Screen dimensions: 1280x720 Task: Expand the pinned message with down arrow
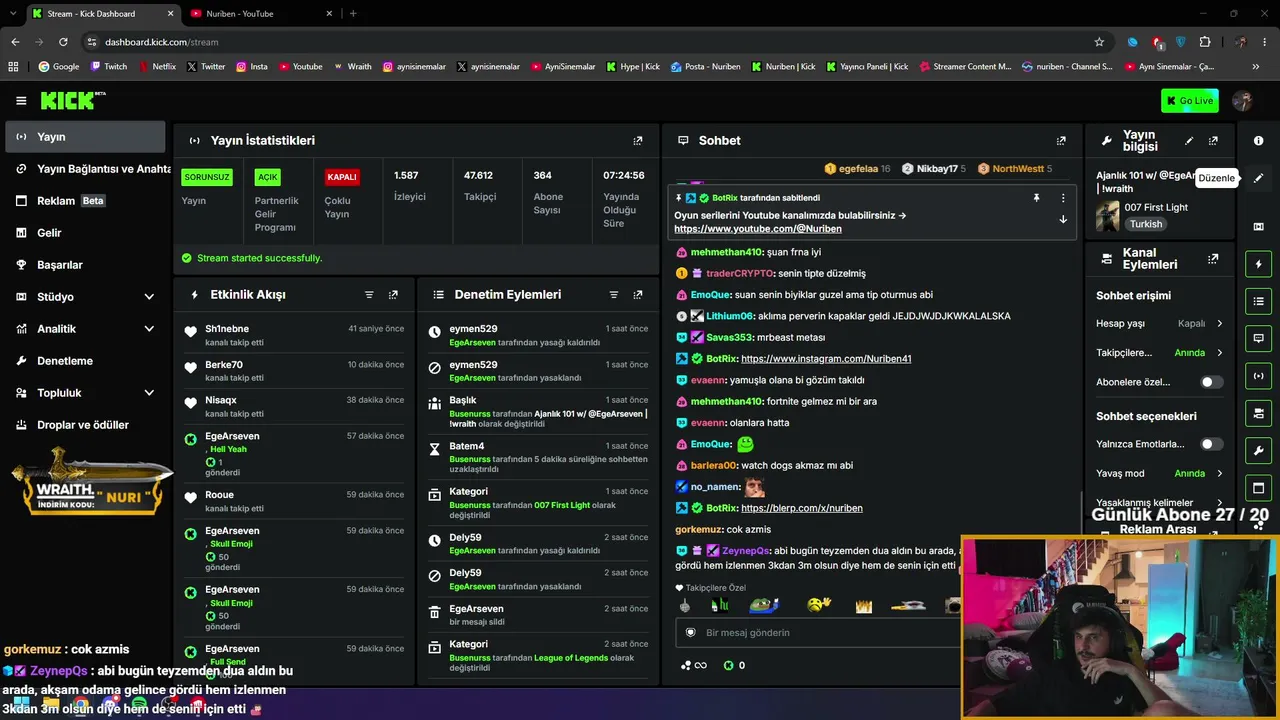[x=1063, y=219]
